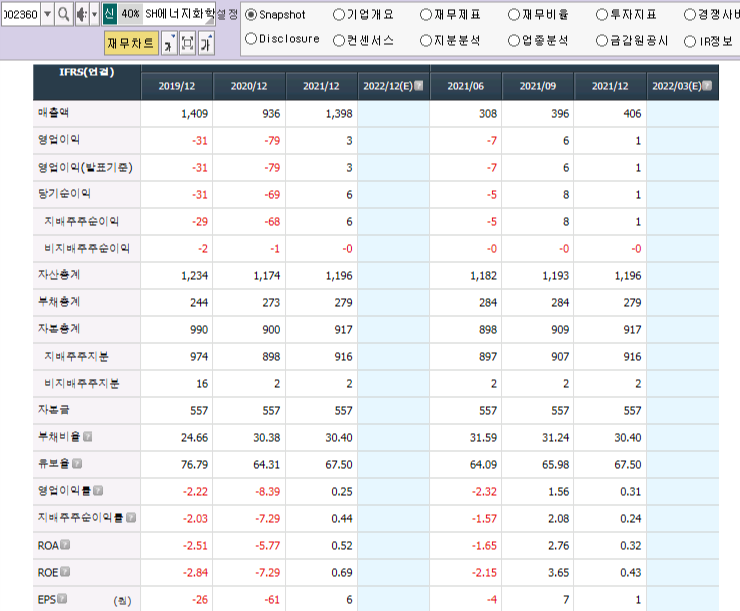This screenshot has width=740, height=611.
Task: Click 2019/12 매출액 value 1,409
Action: (194, 114)
